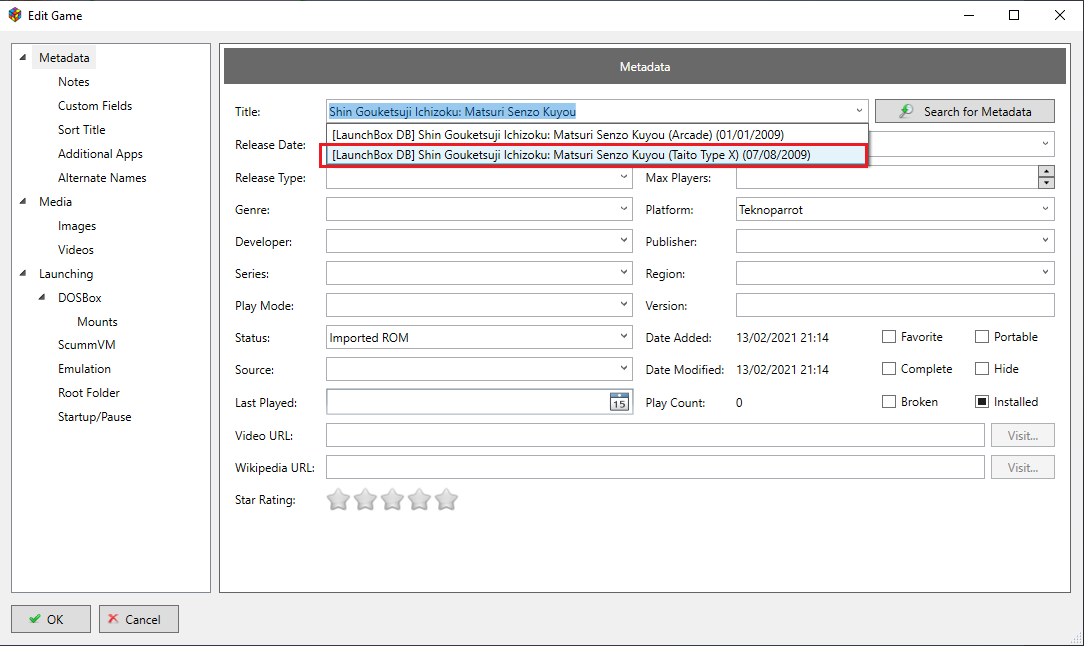The image size is (1085, 646).
Task: Collapse the Media tree node
Action: click(23, 201)
